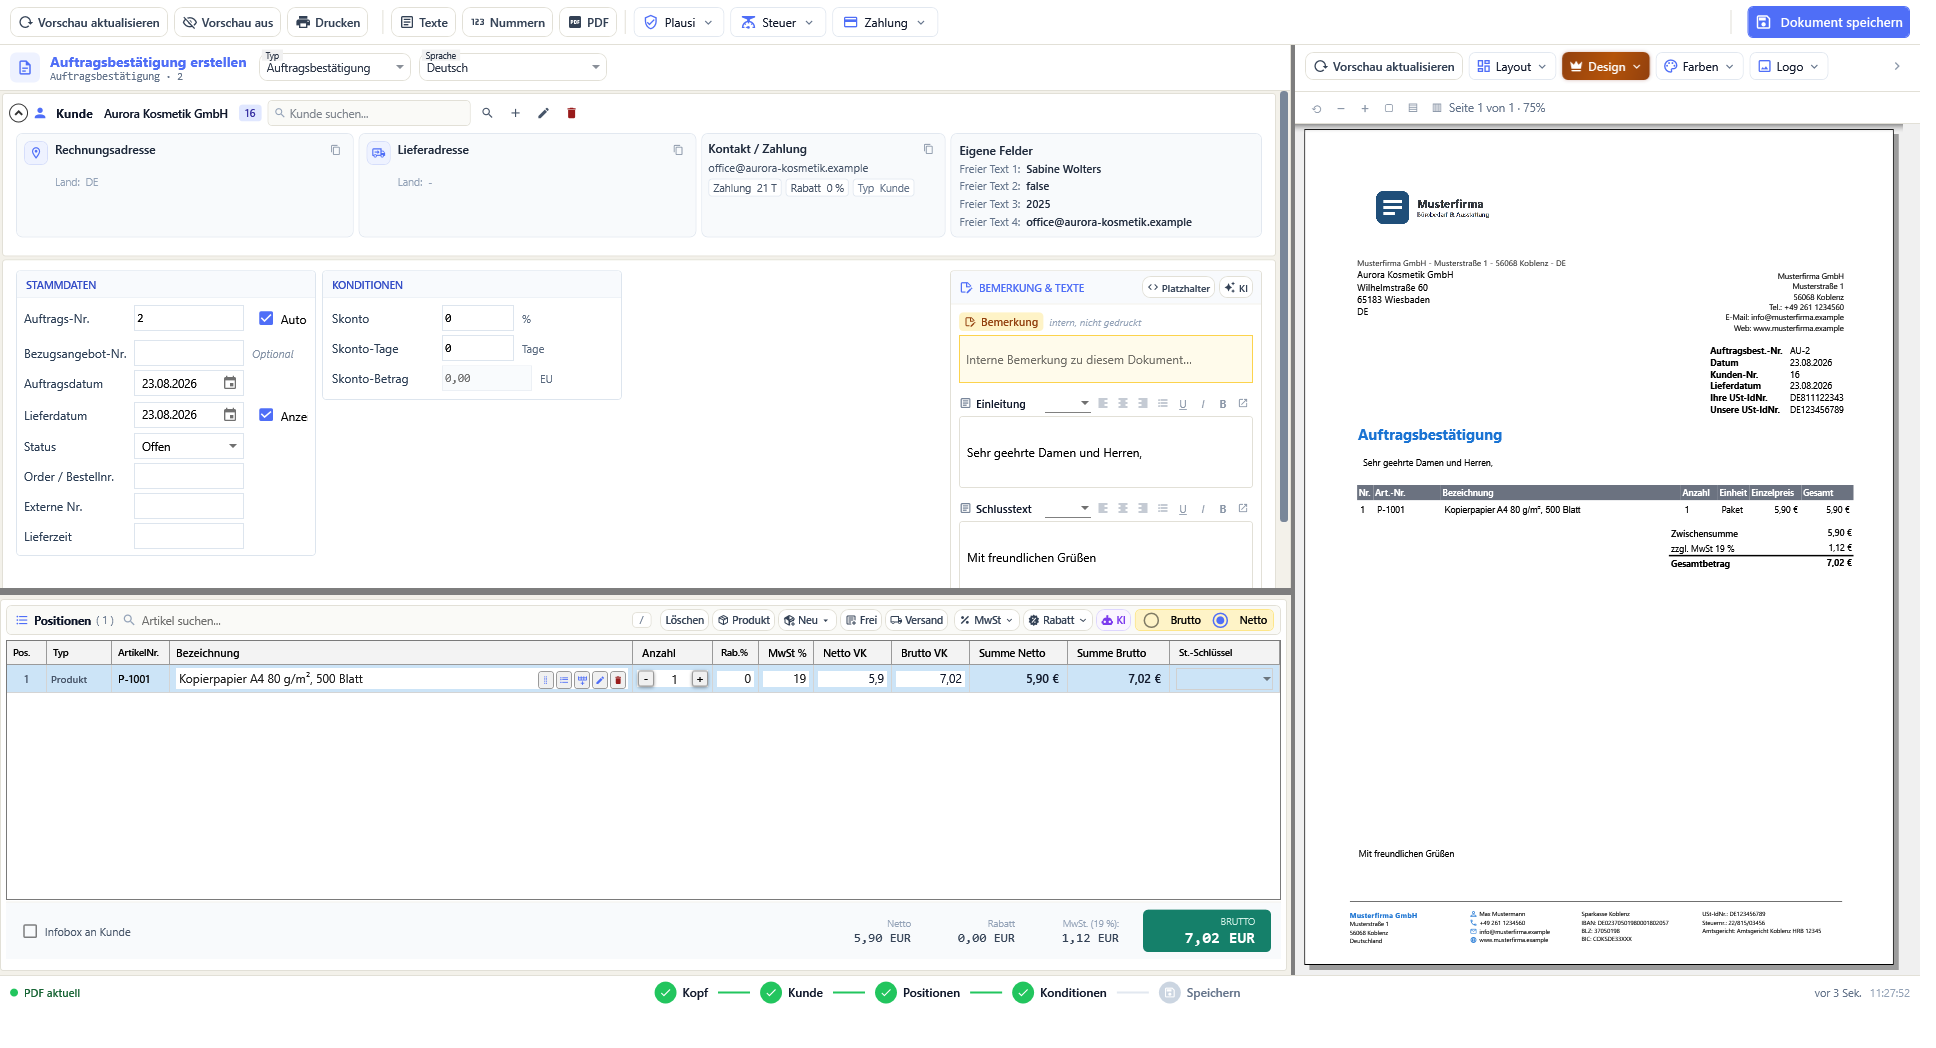
Task: Open the Neu menu in positions toolbar
Action: [x=806, y=620]
